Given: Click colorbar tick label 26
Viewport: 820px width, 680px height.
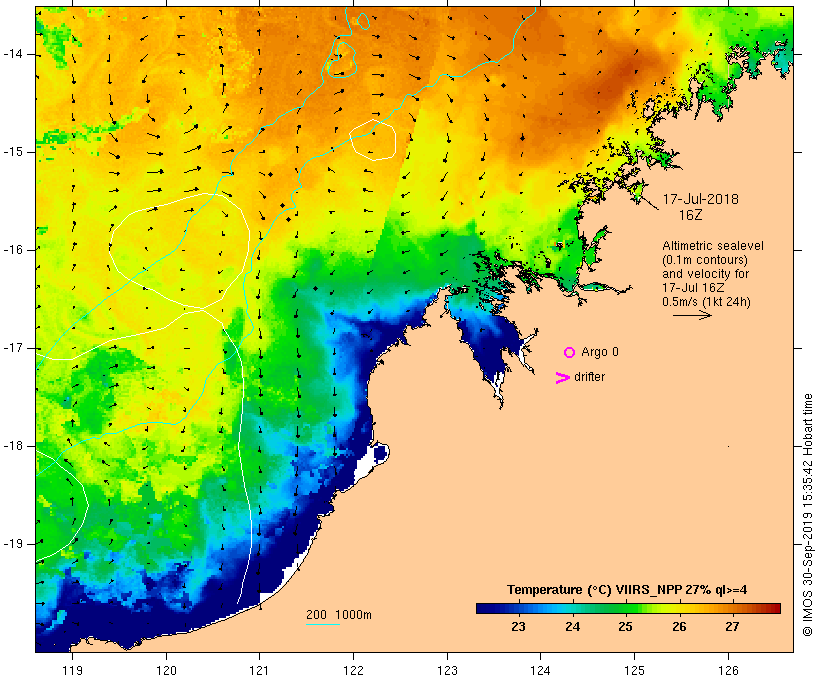Looking at the screenshot, I should click(679, 627).
